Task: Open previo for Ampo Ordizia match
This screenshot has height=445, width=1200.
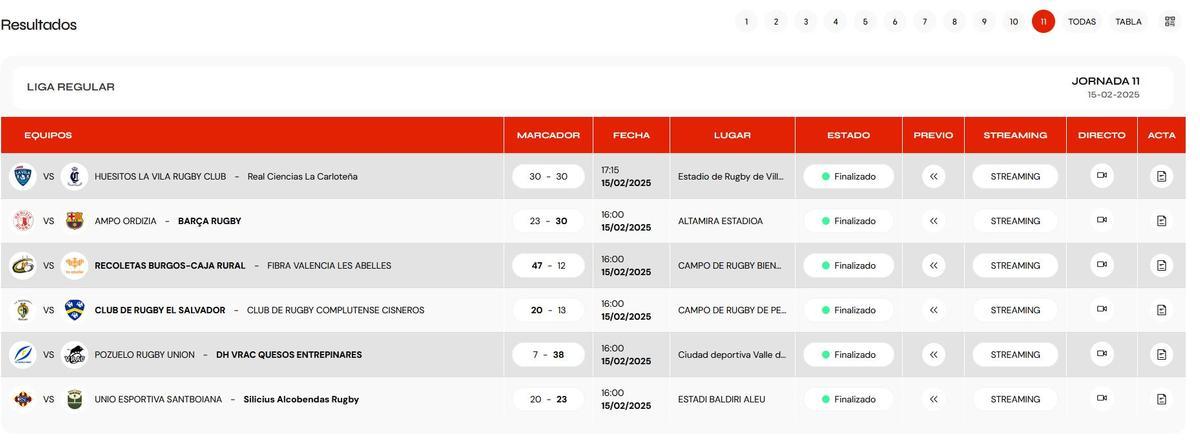Action: point(934,221)
